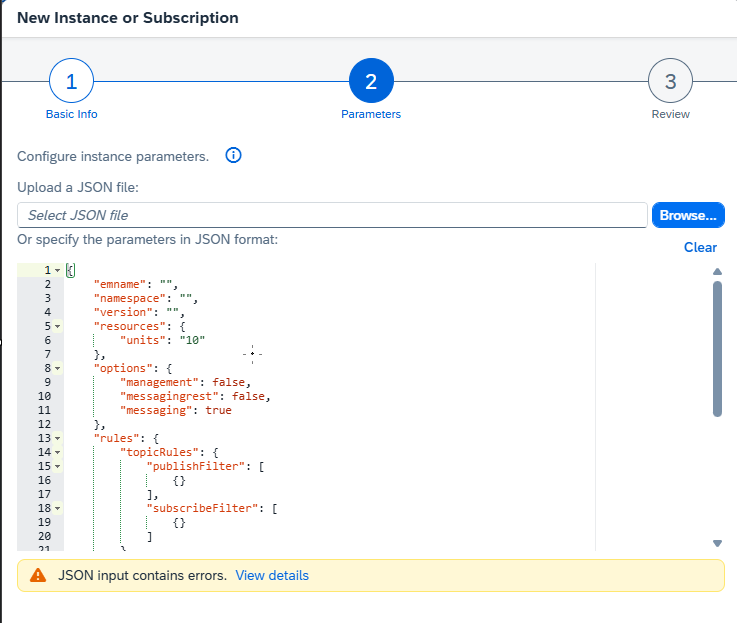Collapse the publishFilter array on line 15
This screenshot has height=623, width=737.
tap(58, 466)
